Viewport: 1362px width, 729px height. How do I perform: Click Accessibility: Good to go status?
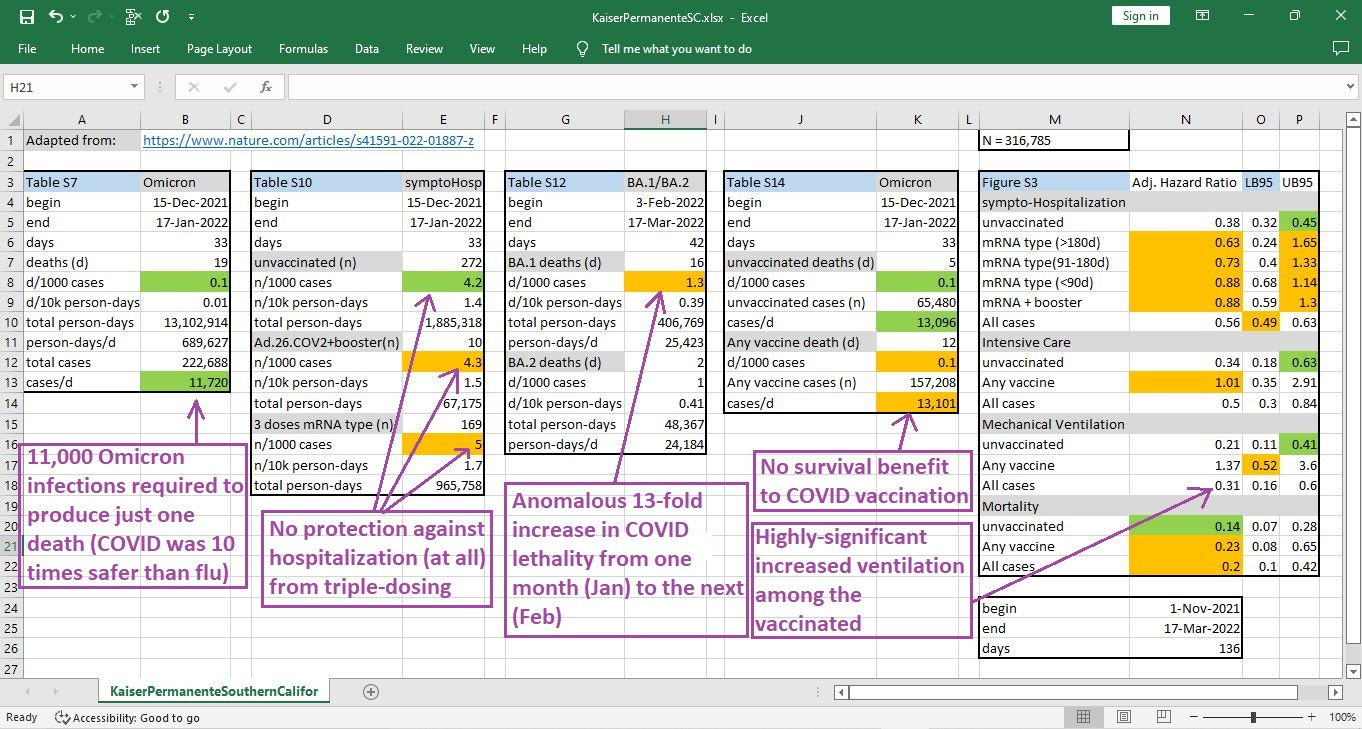coord(127,717)
